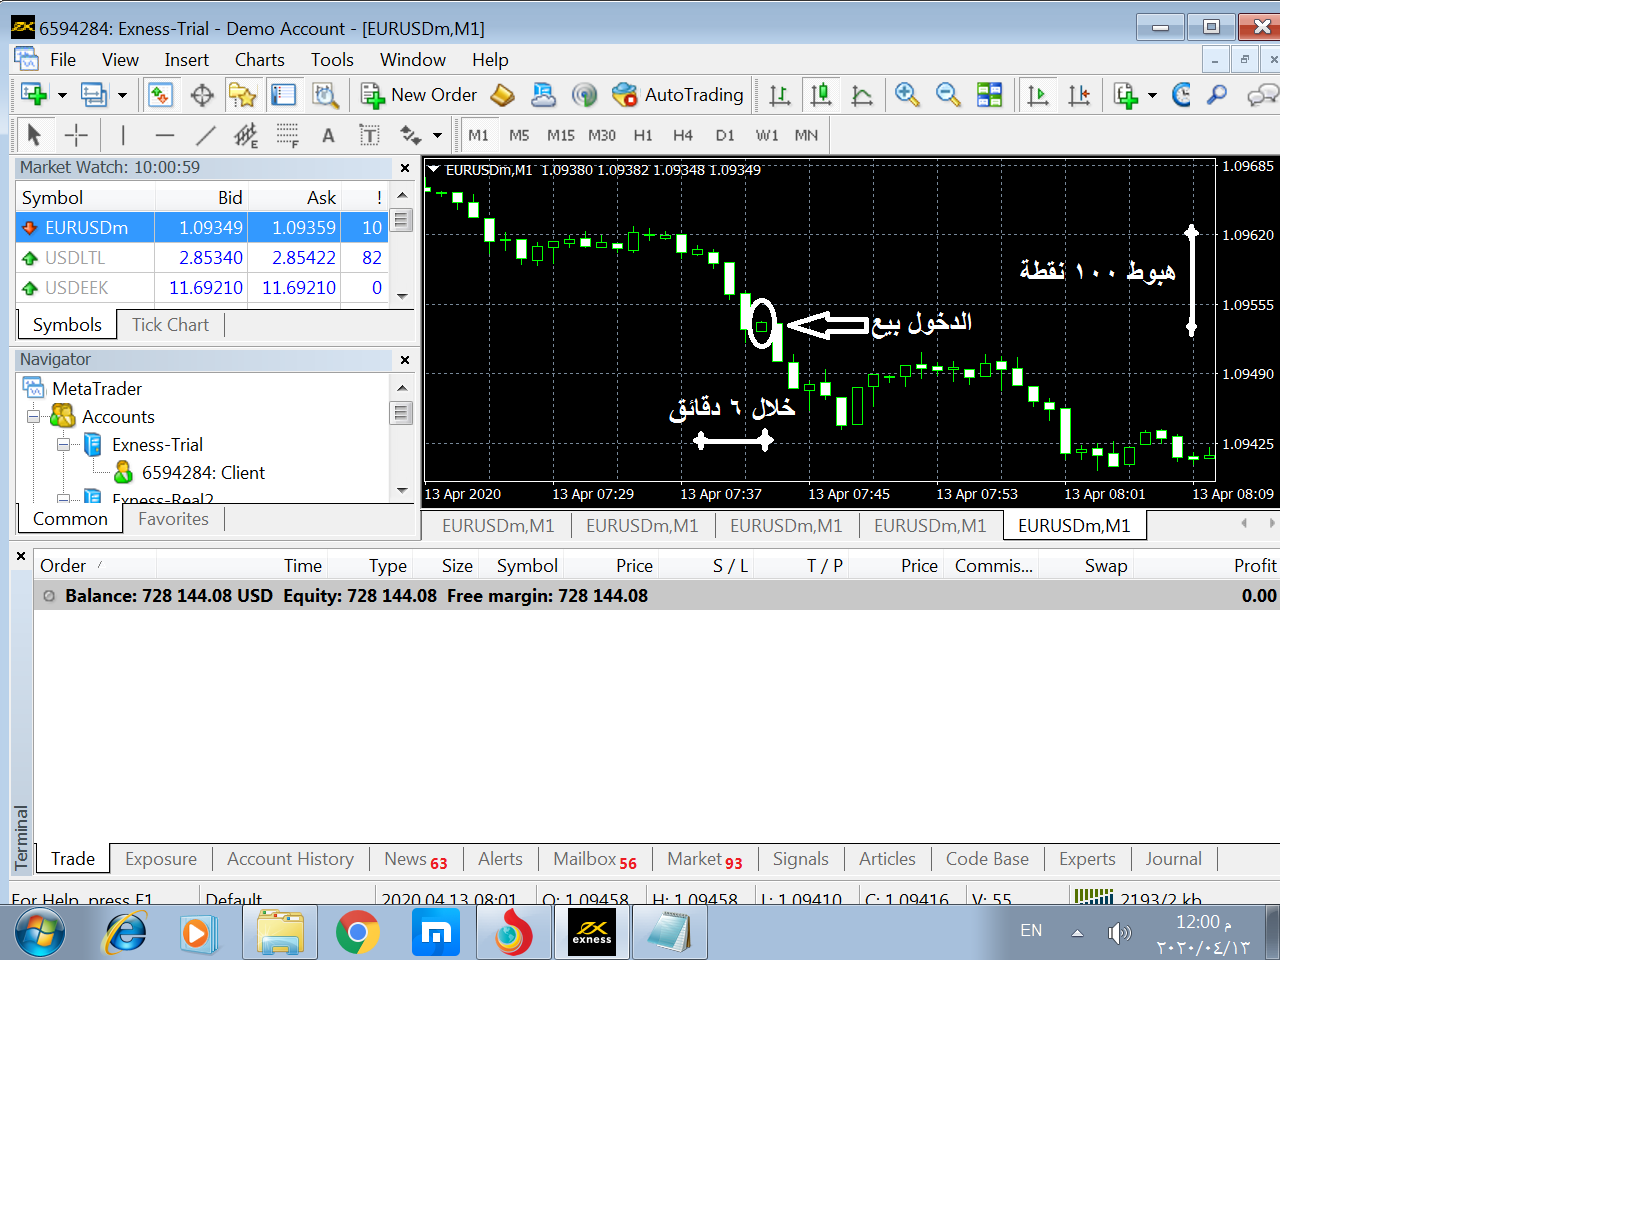Switch to line chart icon
Image resolution: width=1632 pixels, height=1224 pixels.
click(x=862, y=95)
